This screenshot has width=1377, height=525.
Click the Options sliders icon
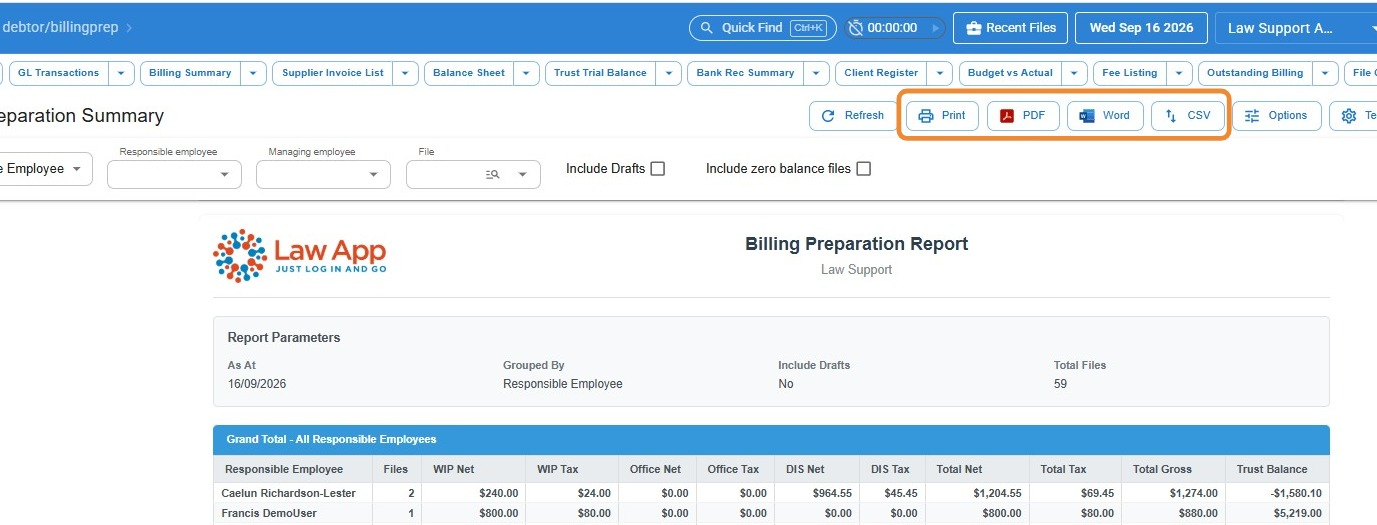coord(1252,116)
